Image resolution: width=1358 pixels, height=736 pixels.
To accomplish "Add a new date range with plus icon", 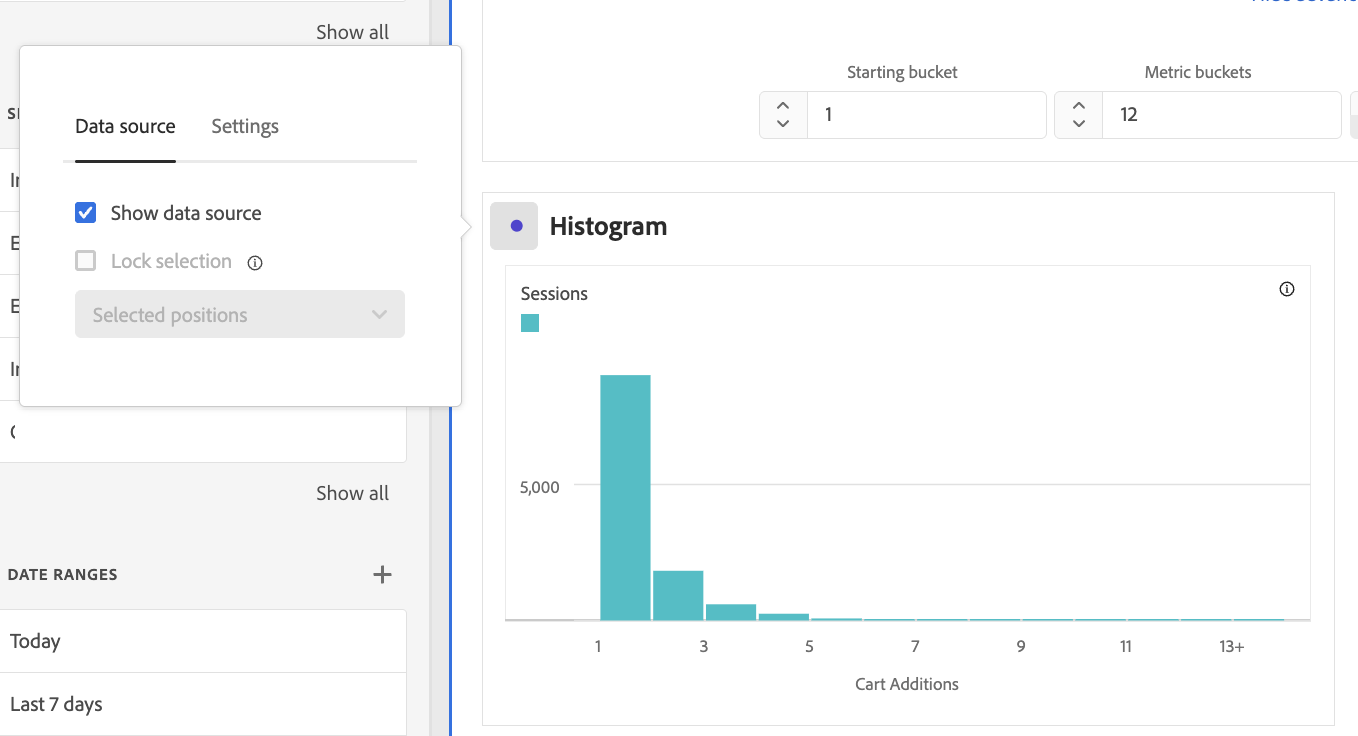I will pos(382,574).
